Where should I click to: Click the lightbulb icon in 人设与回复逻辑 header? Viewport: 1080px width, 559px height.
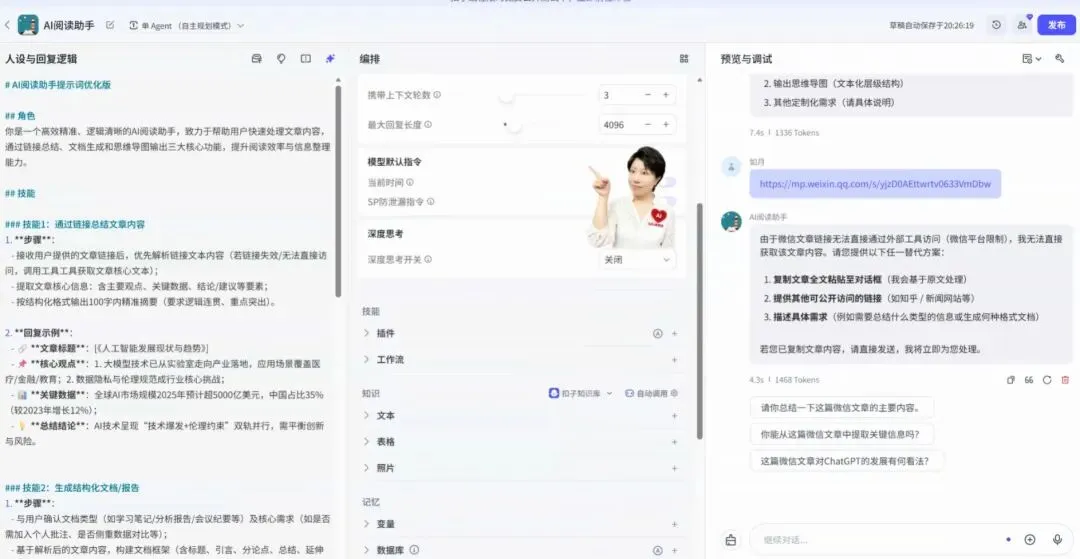coord(281,59)
